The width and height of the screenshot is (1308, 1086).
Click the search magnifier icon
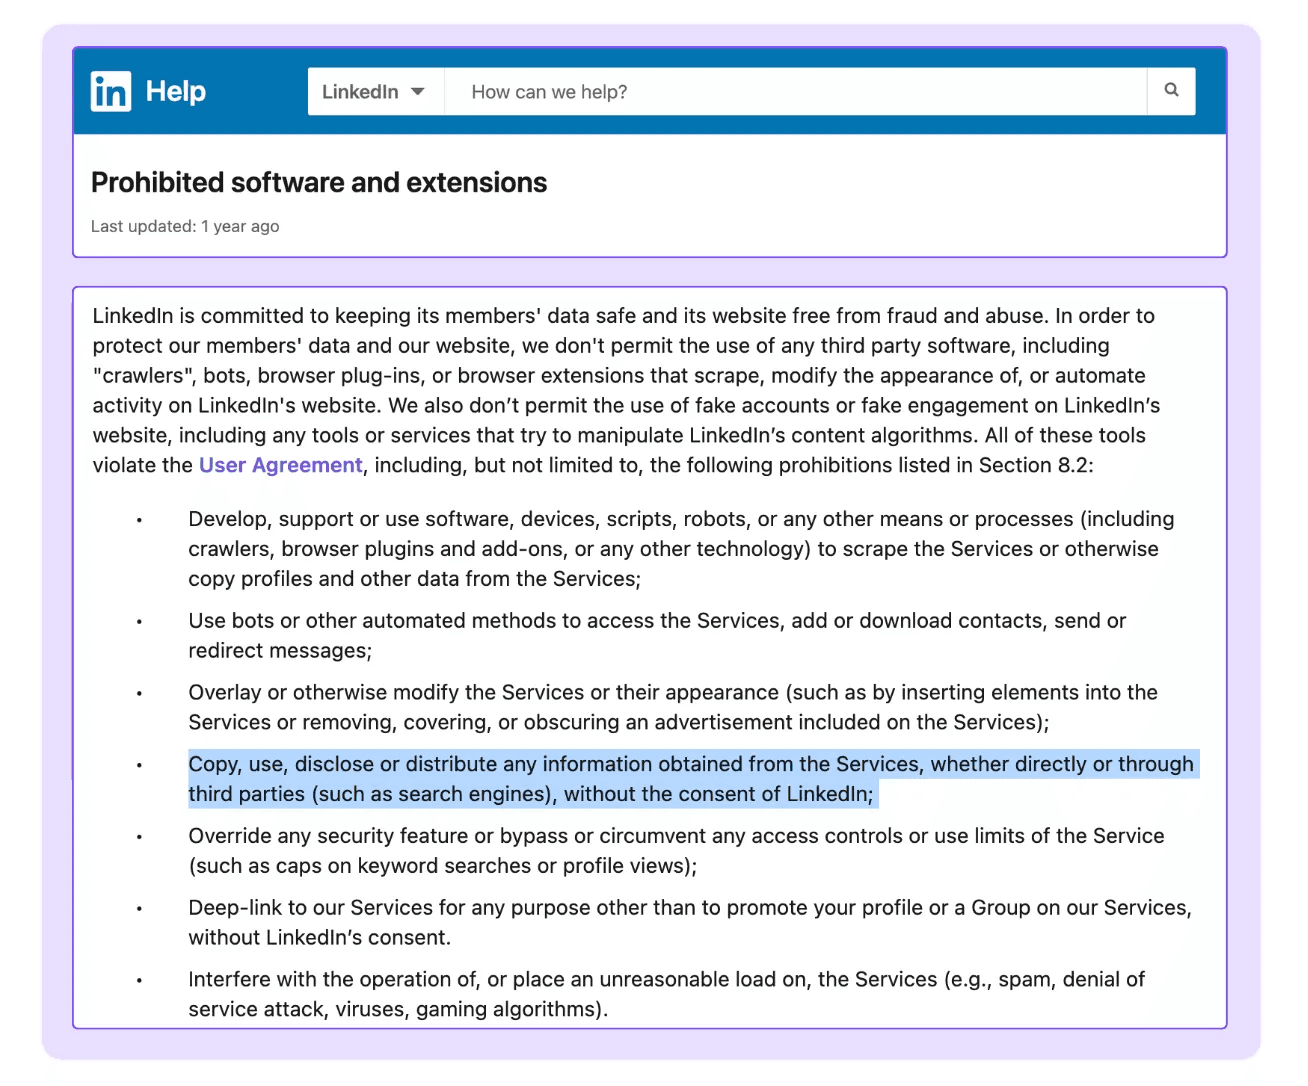(1171, 91)
